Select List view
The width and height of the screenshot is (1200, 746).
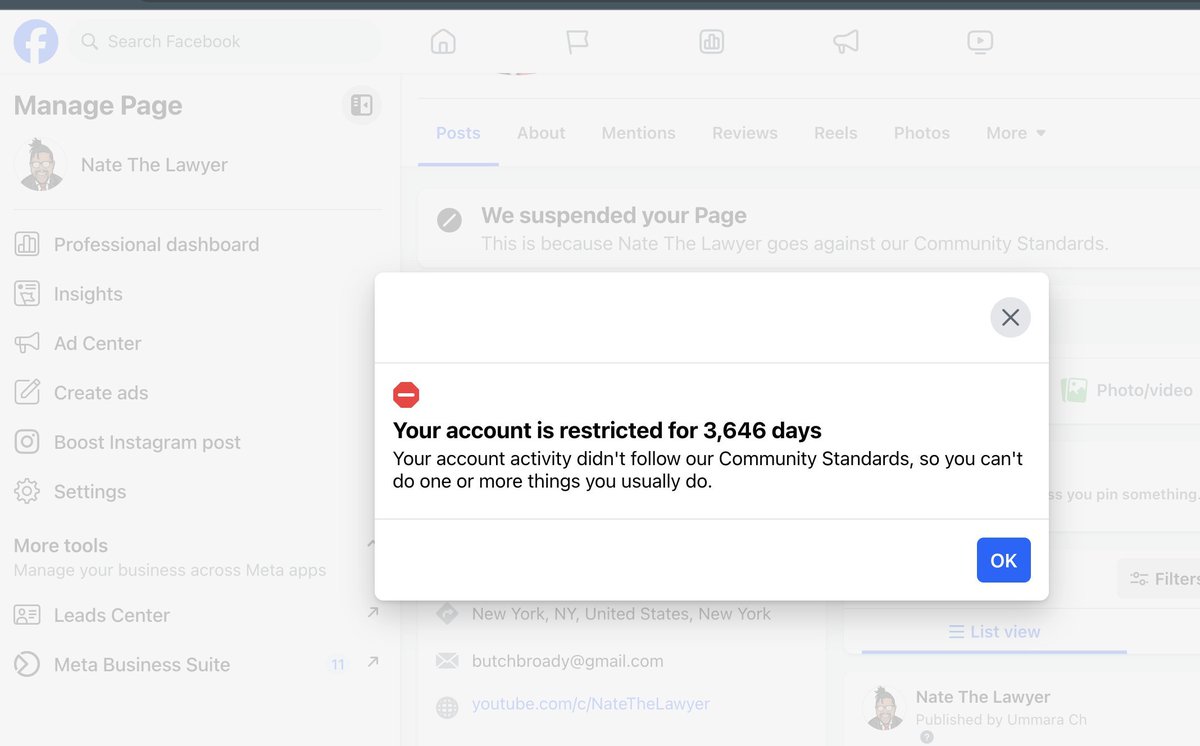pos(995,632)
